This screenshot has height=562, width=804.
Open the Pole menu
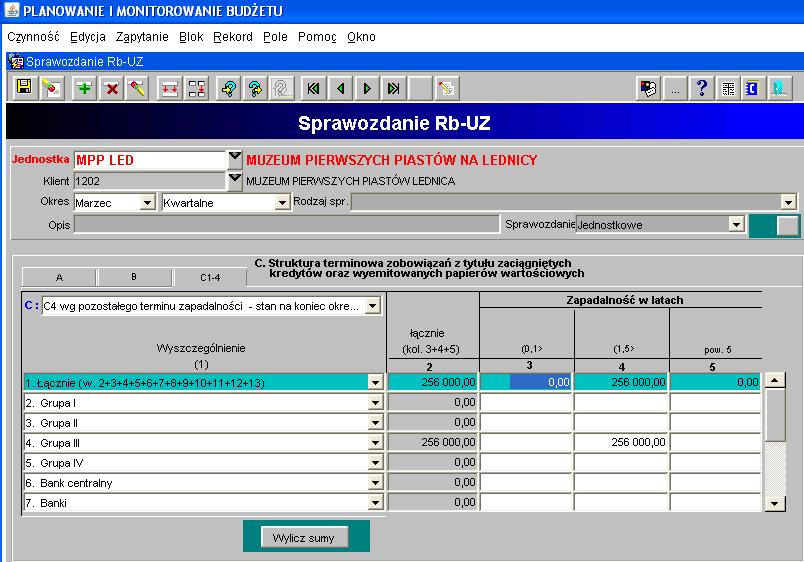tap(275, 37)
